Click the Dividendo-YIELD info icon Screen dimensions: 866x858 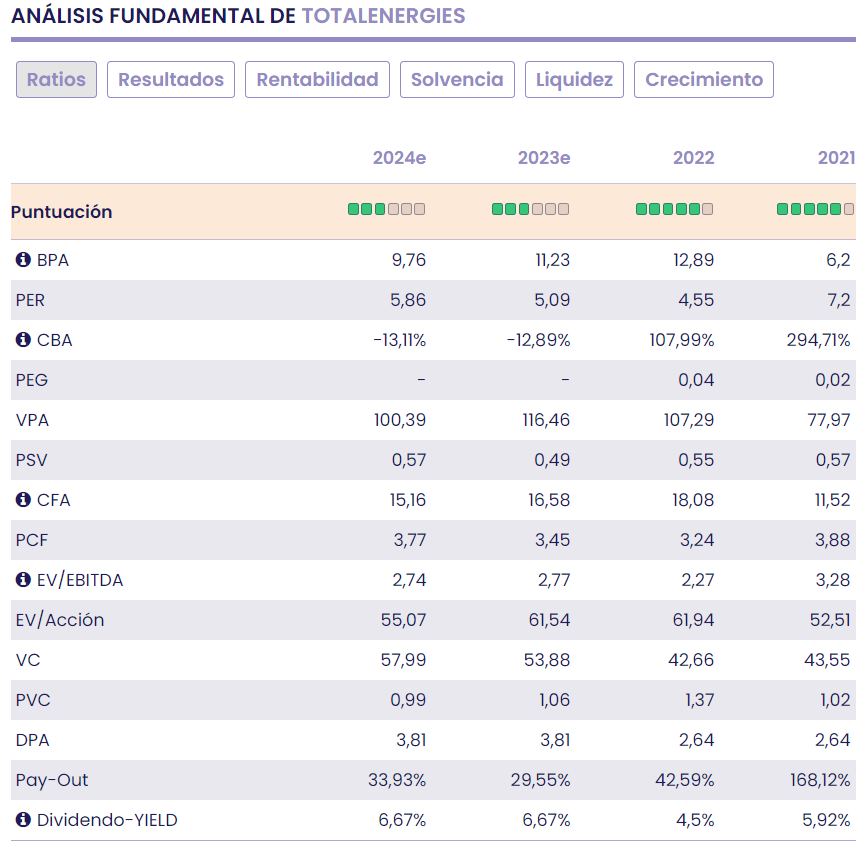click(24, 820)
